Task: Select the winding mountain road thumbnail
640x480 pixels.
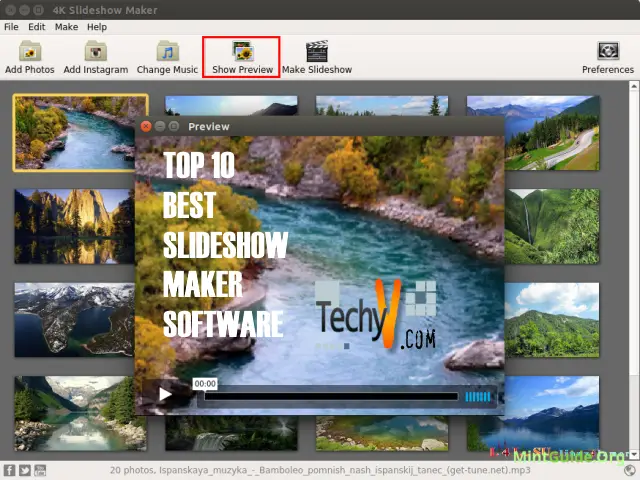Action: (x=552, y=133)
